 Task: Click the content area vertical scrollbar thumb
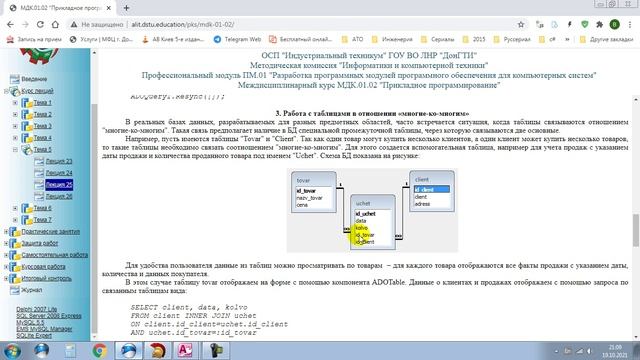(636, 230)
